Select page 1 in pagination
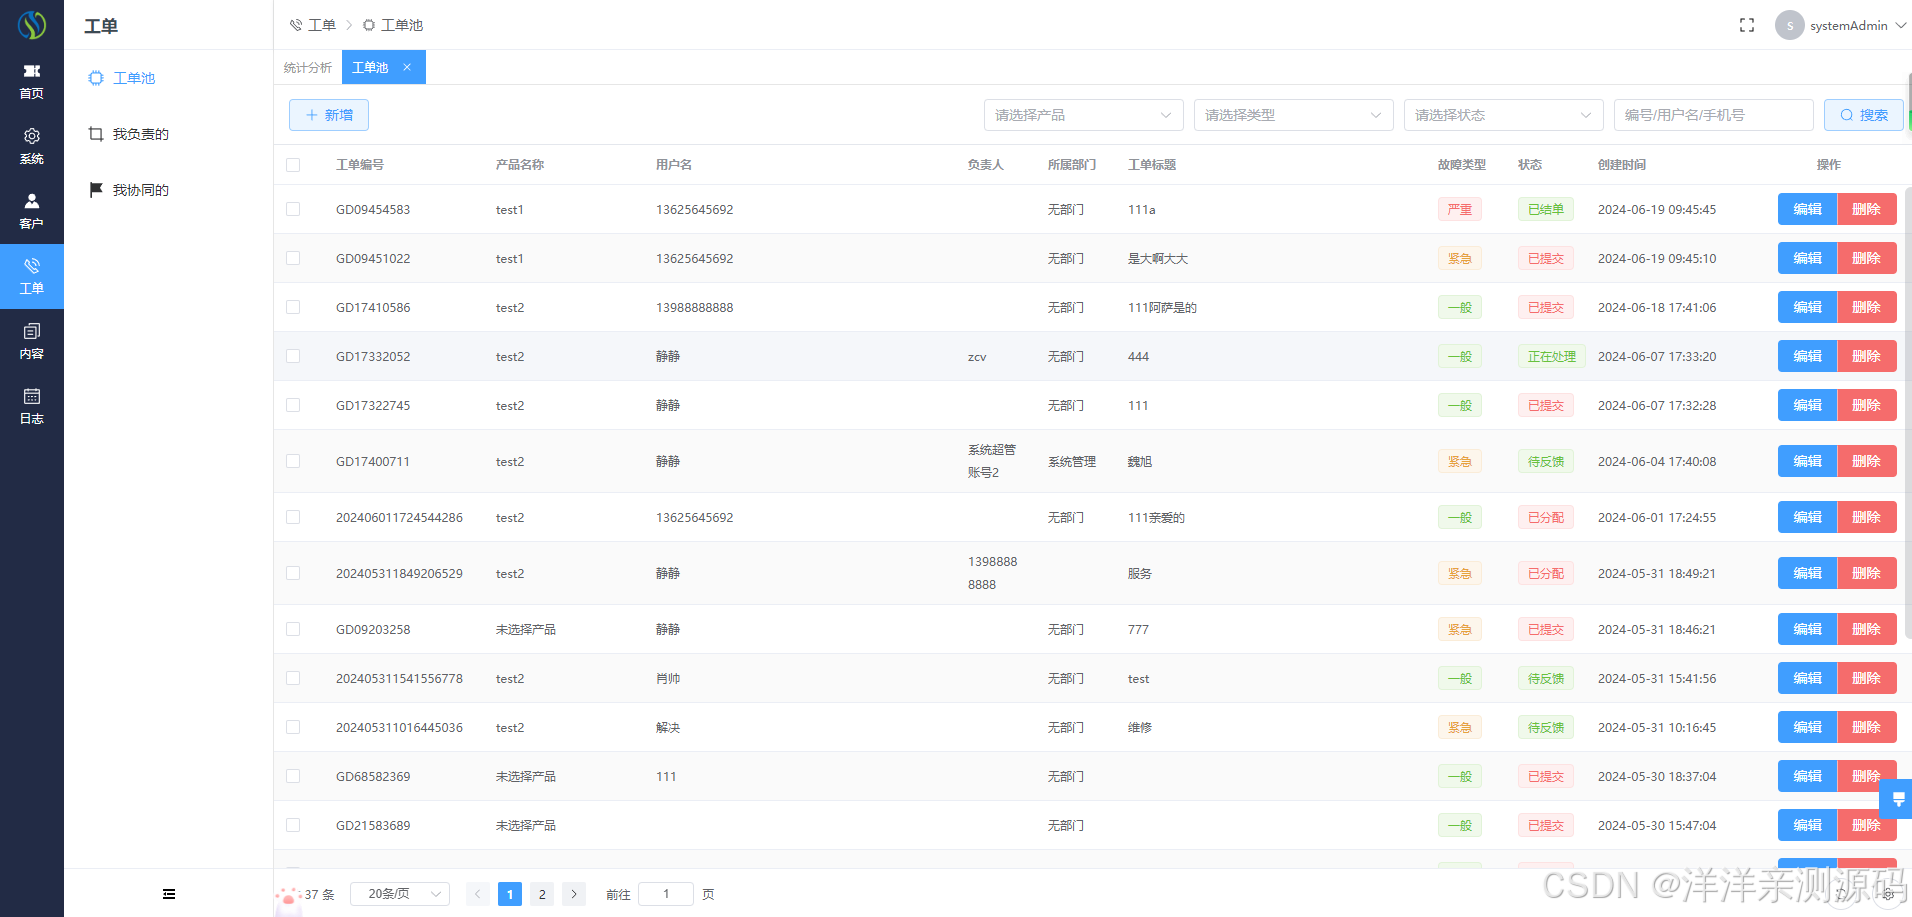This screenshot has height=917, width=1912. pyautogui.click(x=510, y=894)
